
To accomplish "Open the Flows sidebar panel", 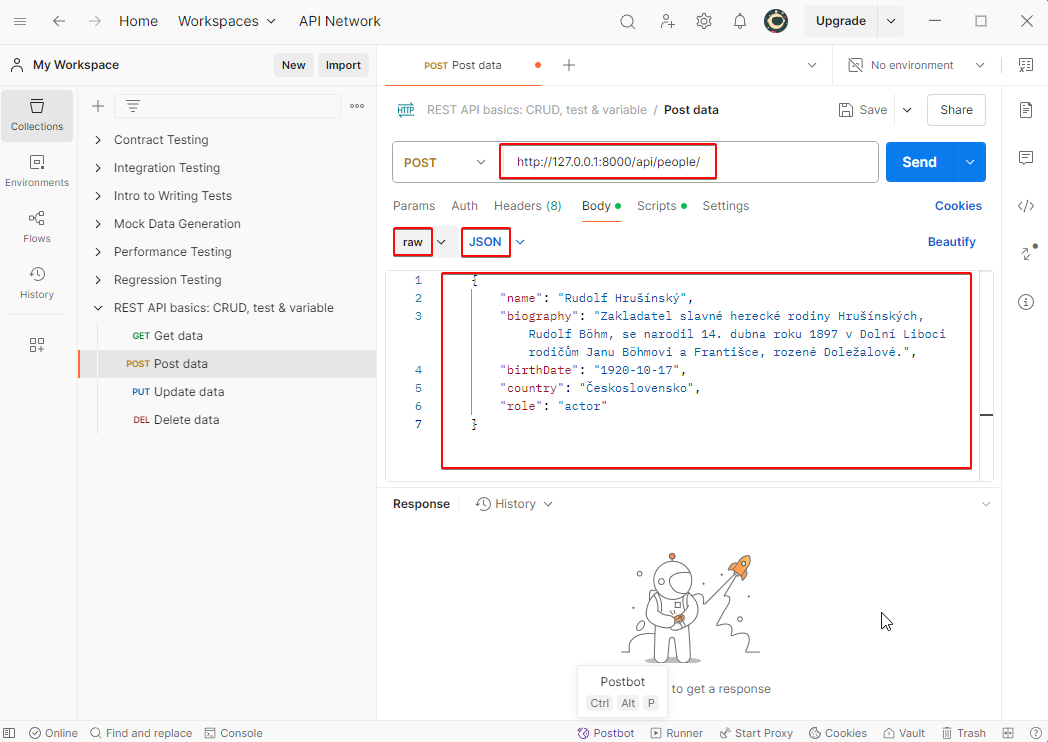I will pos(37,228).
